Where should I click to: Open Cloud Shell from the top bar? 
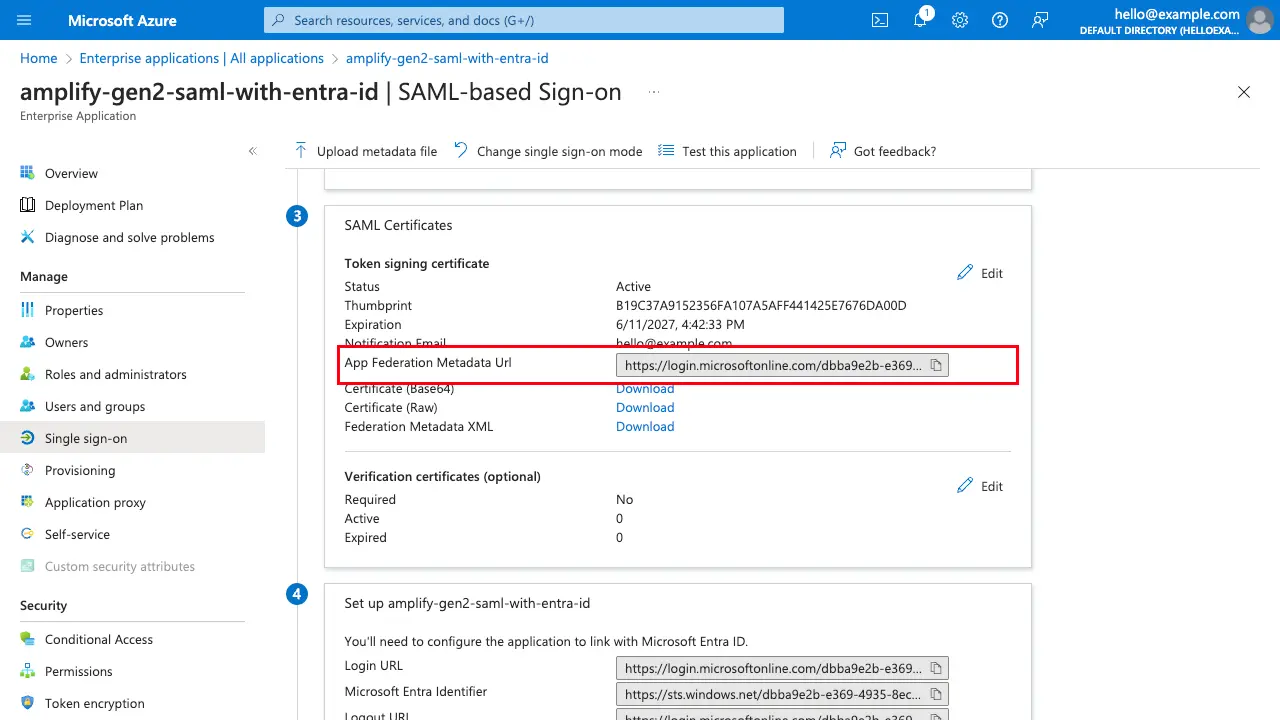pyautogui.click(x=880, y=20)
